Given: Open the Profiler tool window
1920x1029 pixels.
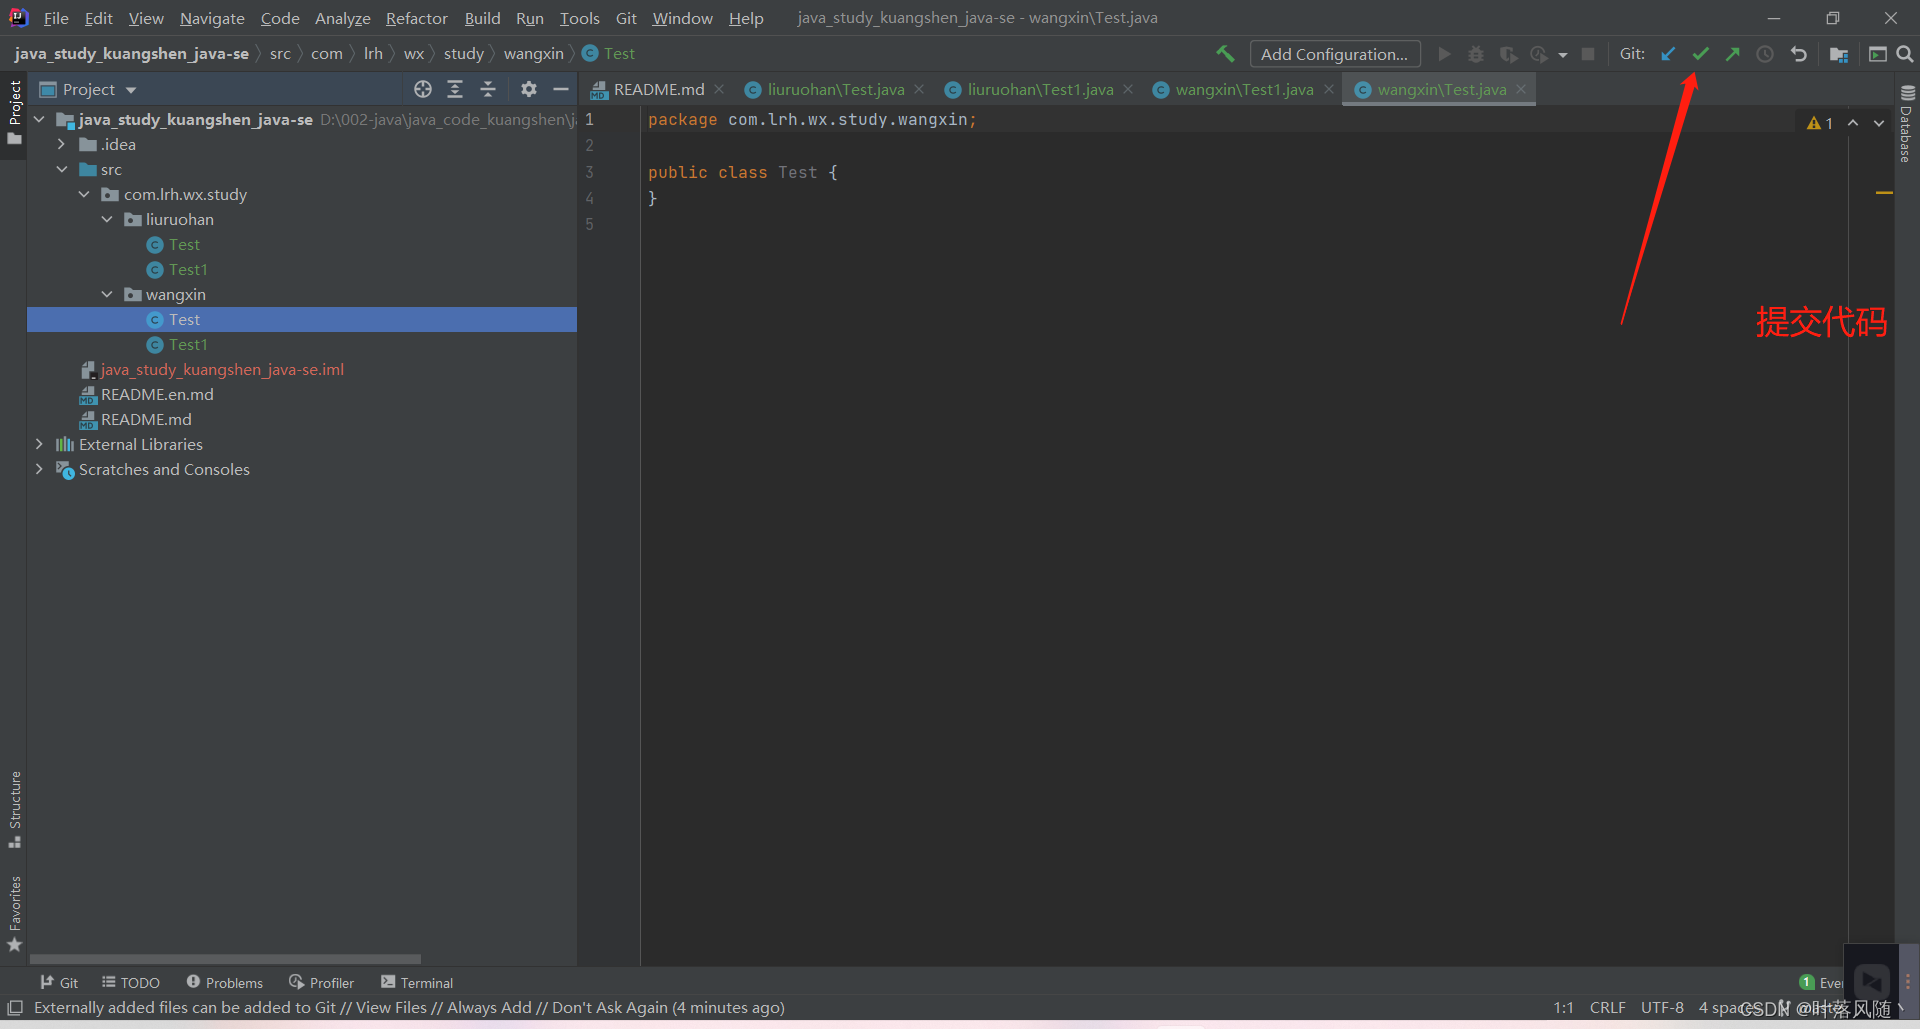Looking at the screenshot, I should click(322, 982).
